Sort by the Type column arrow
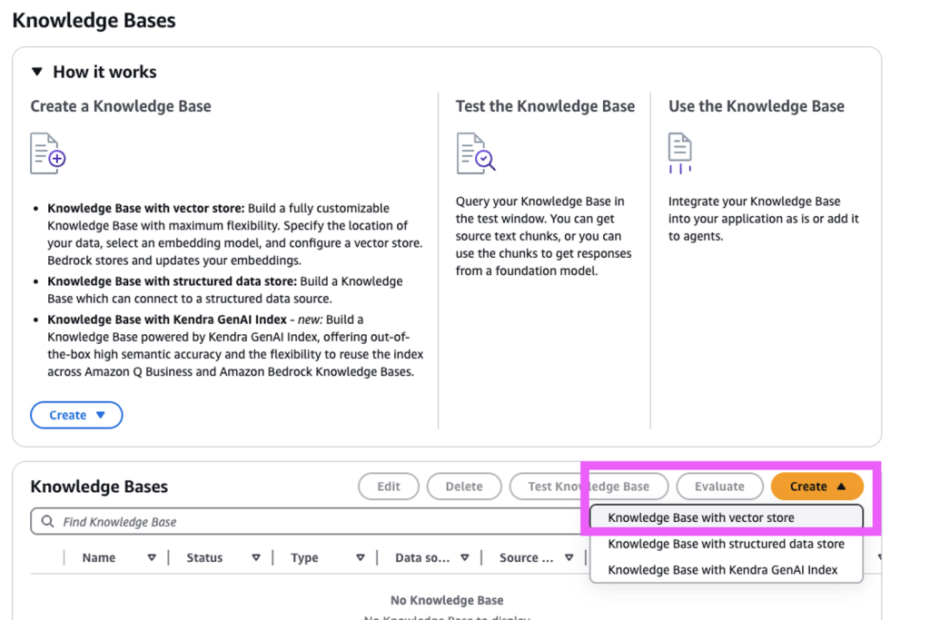 (x=361, y=558)
